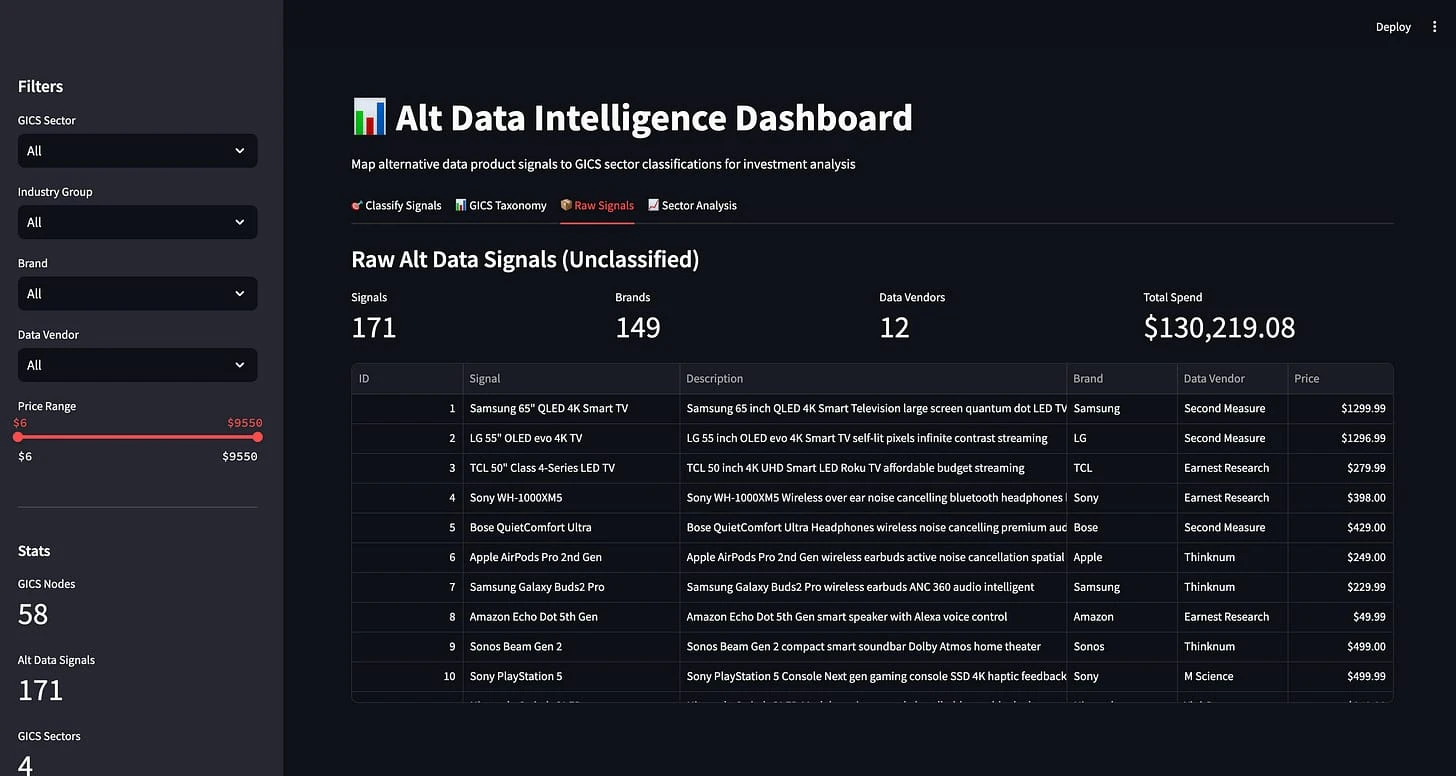Click the chart icon beside GICS Taxonomy
The width and height of the screenshot is (1456, 776).
click(462, 205)
